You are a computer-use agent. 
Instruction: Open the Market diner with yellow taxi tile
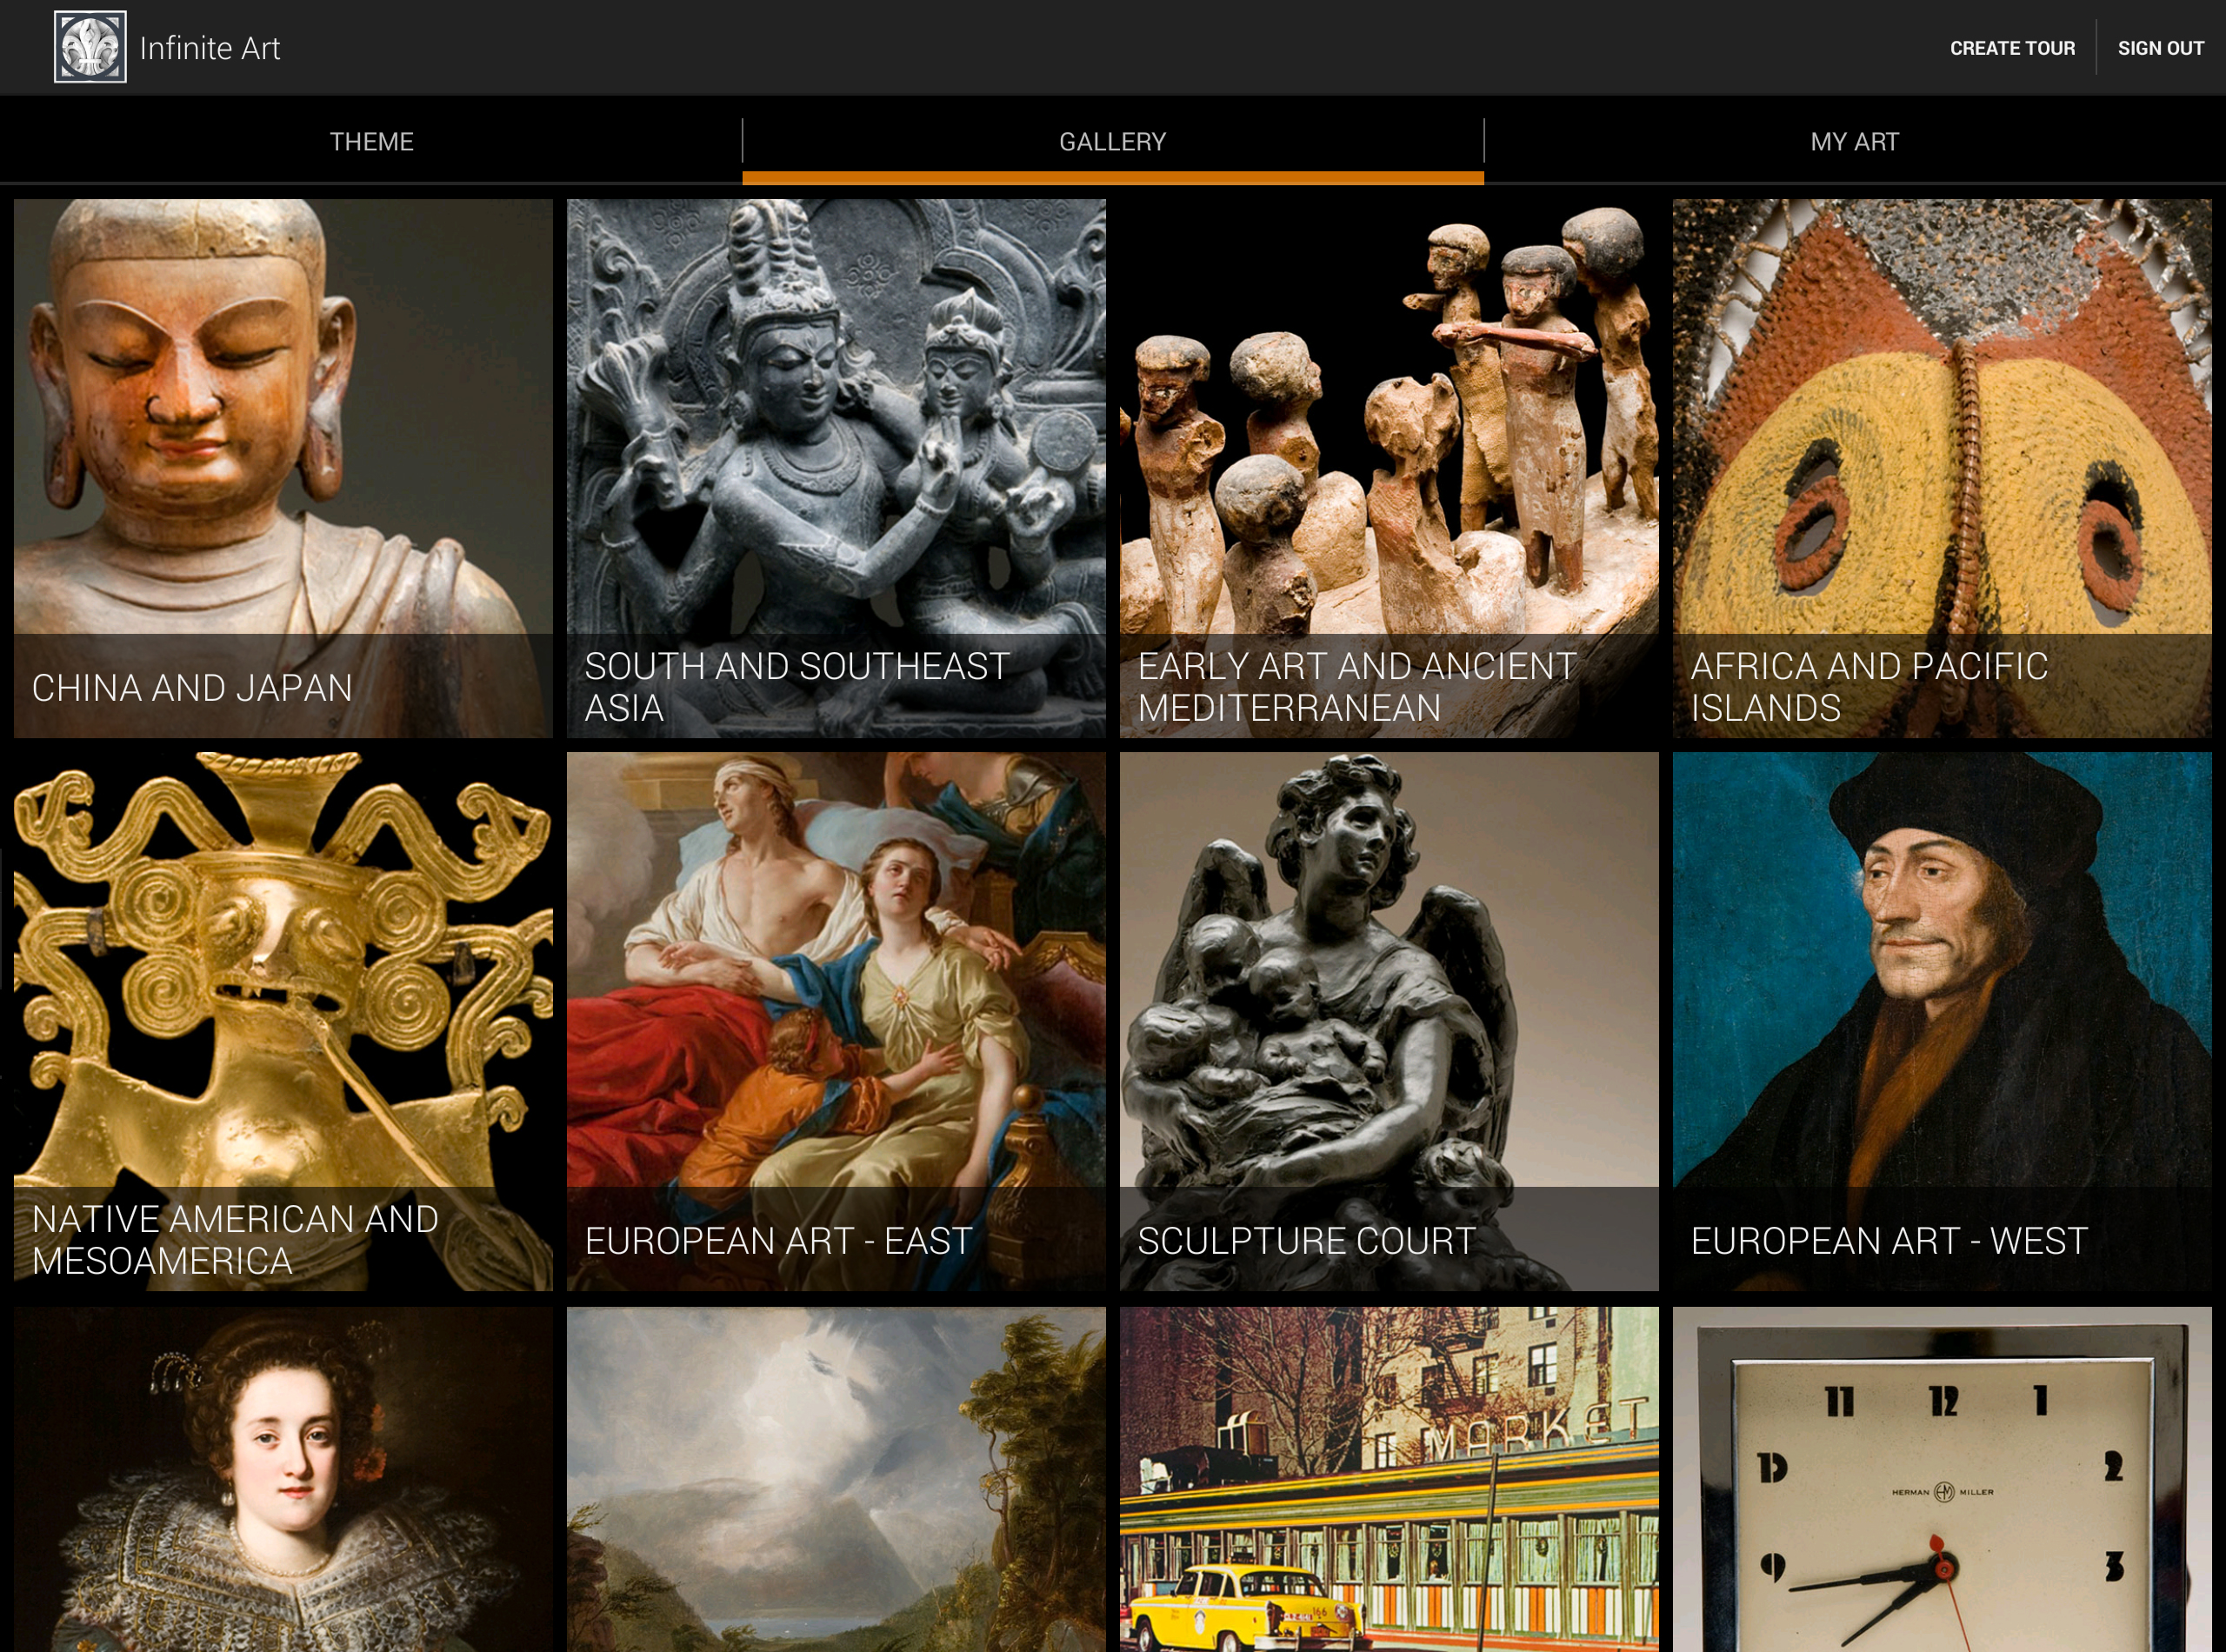click(1389, 1480)
